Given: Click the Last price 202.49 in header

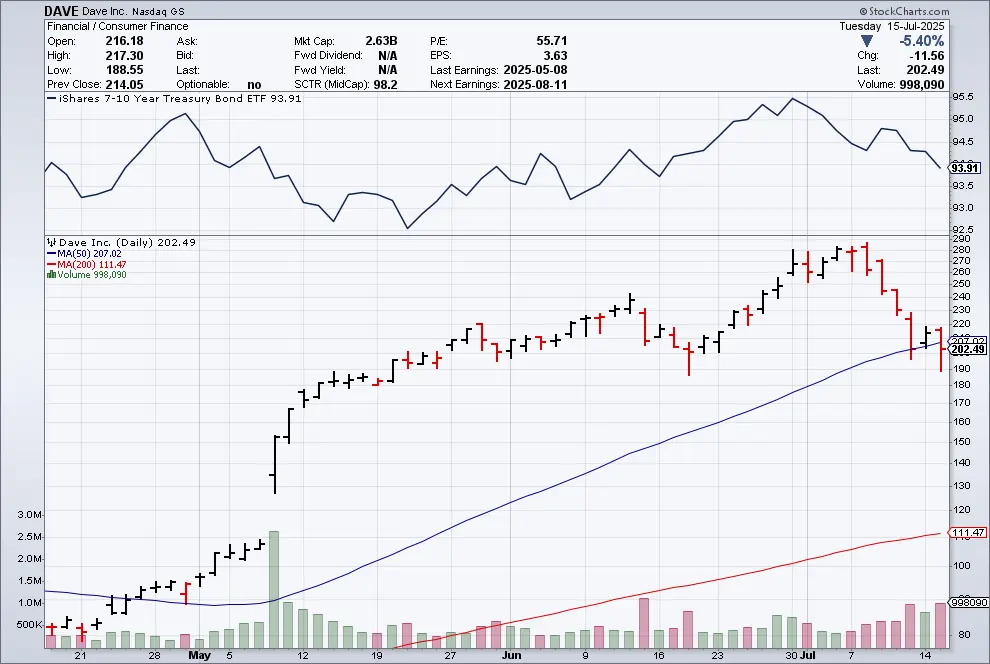Looking at the screenshot, I should (x=927, y=70).
